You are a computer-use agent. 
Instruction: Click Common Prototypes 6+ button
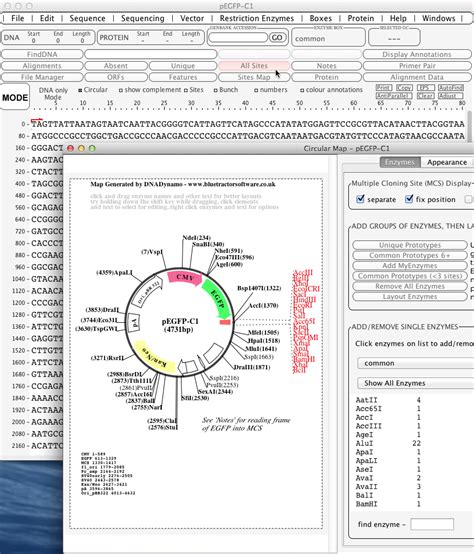(410, 255)
